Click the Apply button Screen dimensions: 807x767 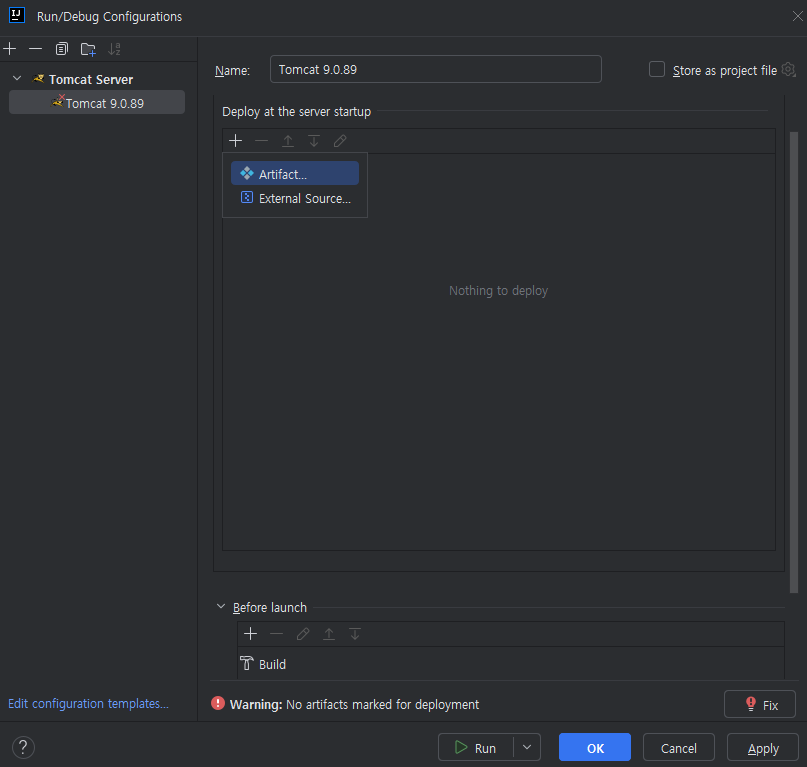tap(763, 747)
